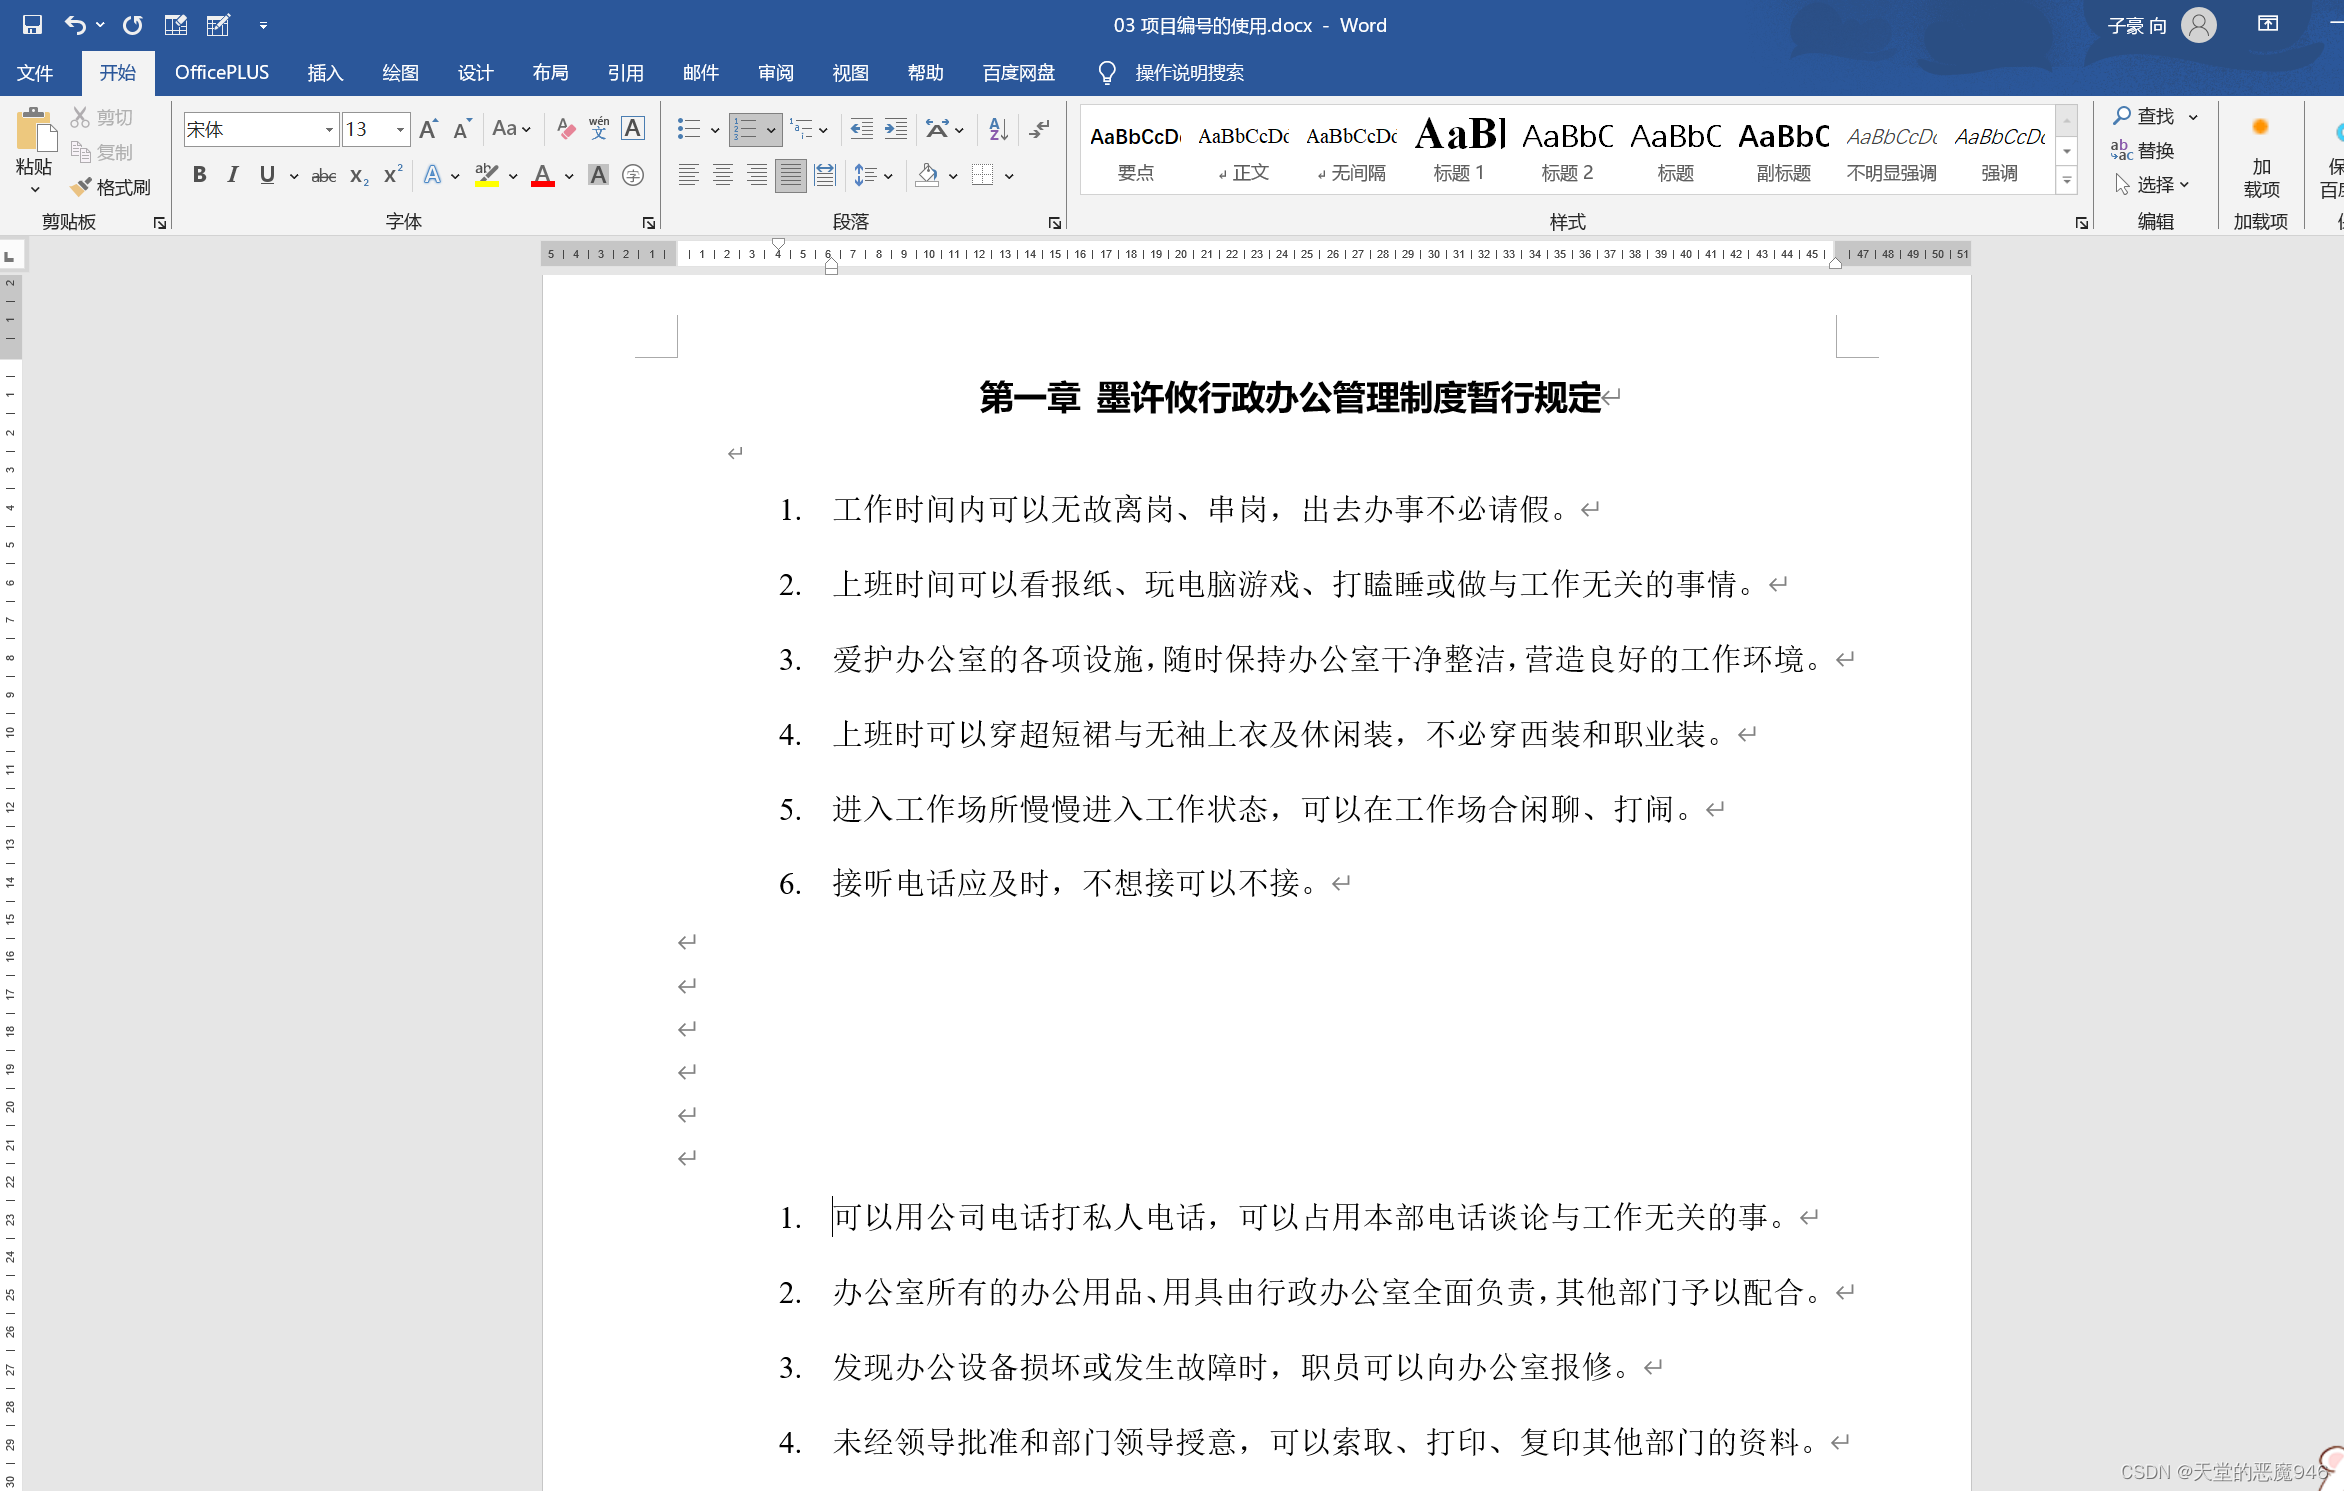Viewport: 2344px width, 1491px height.
Task: Open the font size 13 dropdown
Action: click(x=400, y=130)
